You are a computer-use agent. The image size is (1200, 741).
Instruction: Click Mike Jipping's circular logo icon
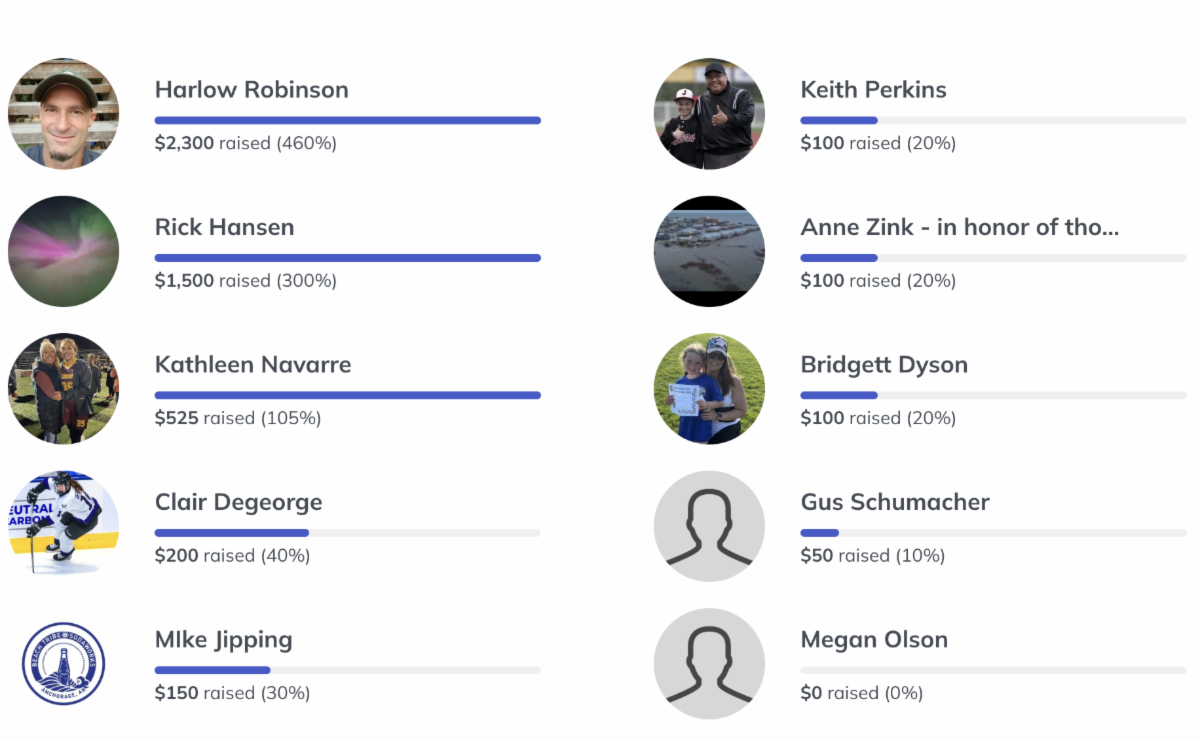[63, 663]
